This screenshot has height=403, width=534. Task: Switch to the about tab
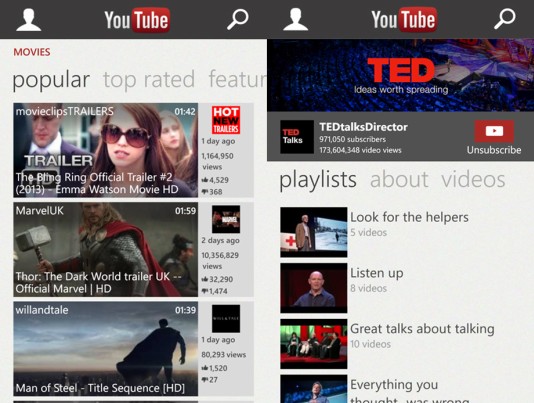[x=399, y=179]
